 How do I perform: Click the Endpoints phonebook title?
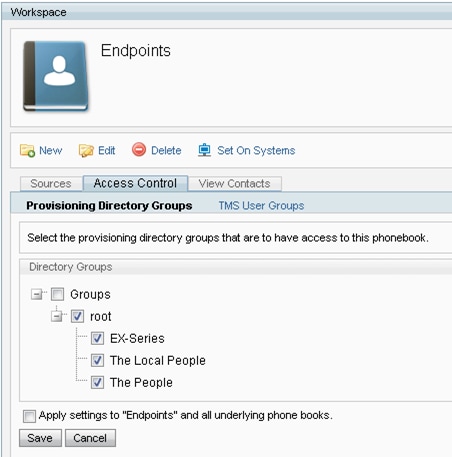pyautogui.click(x=136, y=51)
